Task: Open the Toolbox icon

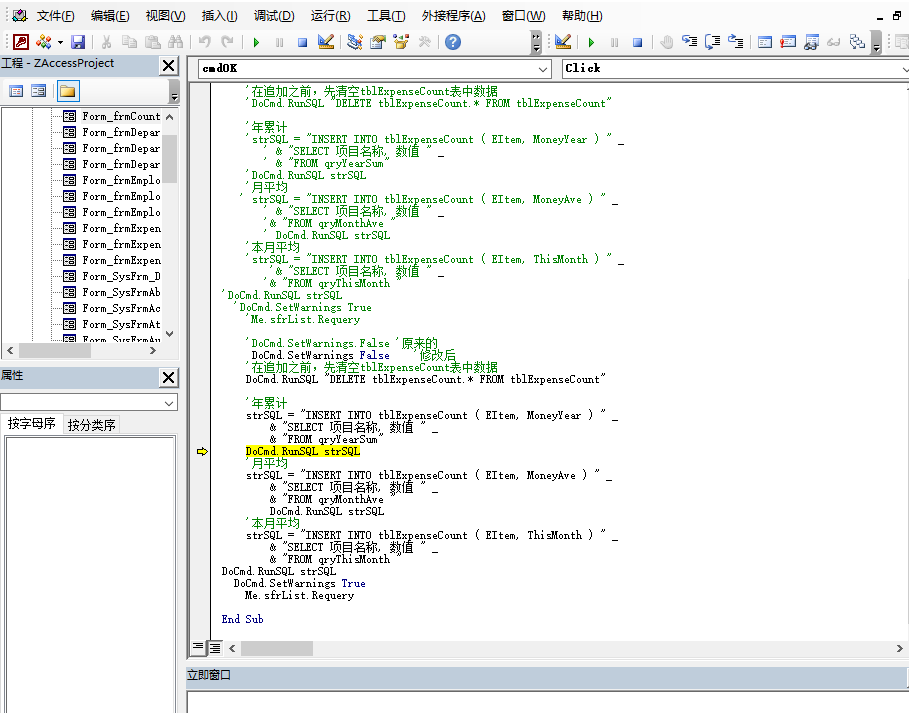Action: [424, 42]
